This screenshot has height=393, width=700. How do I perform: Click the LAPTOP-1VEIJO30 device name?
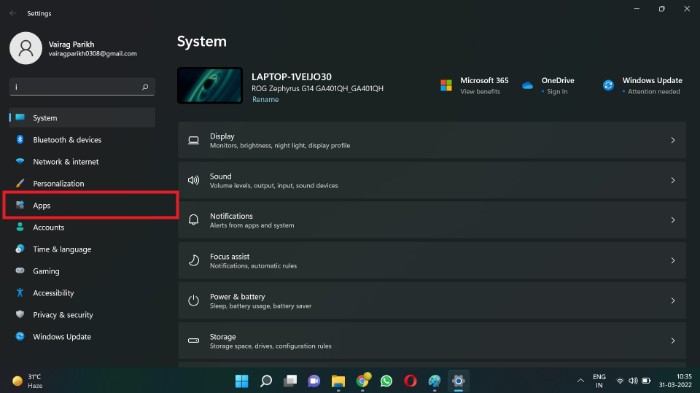[292, 77]
